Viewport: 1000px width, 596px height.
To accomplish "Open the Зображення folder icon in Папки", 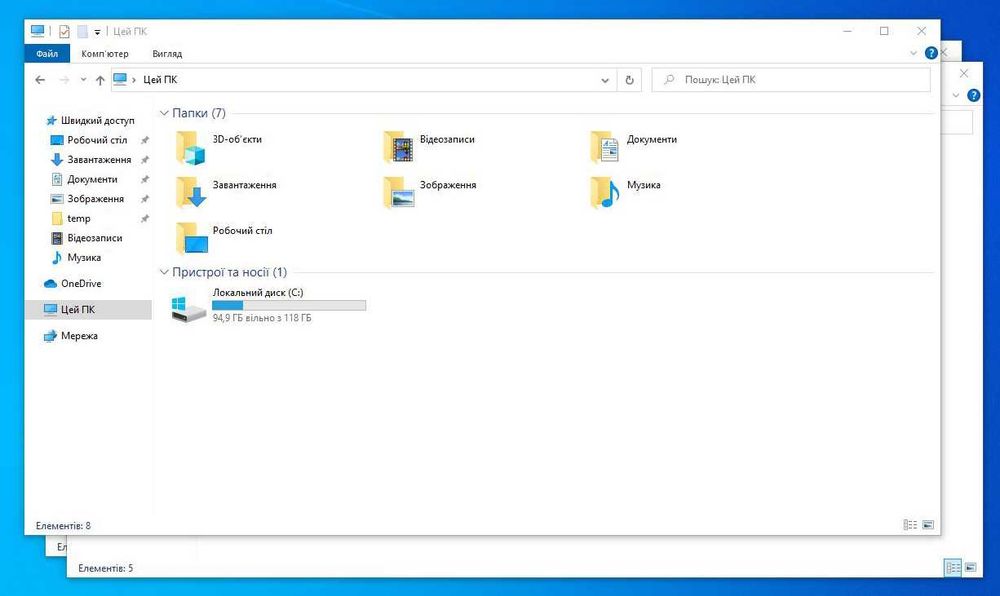I will click(x=398, y=193).
